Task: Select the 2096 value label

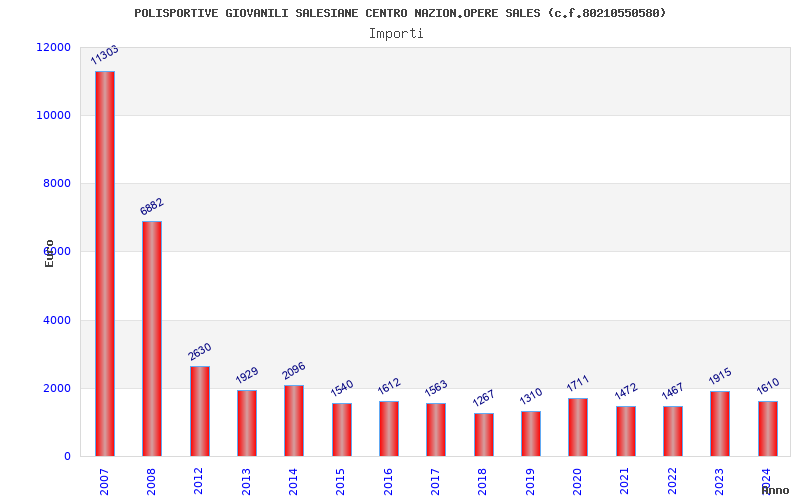Action: [293, 370]
